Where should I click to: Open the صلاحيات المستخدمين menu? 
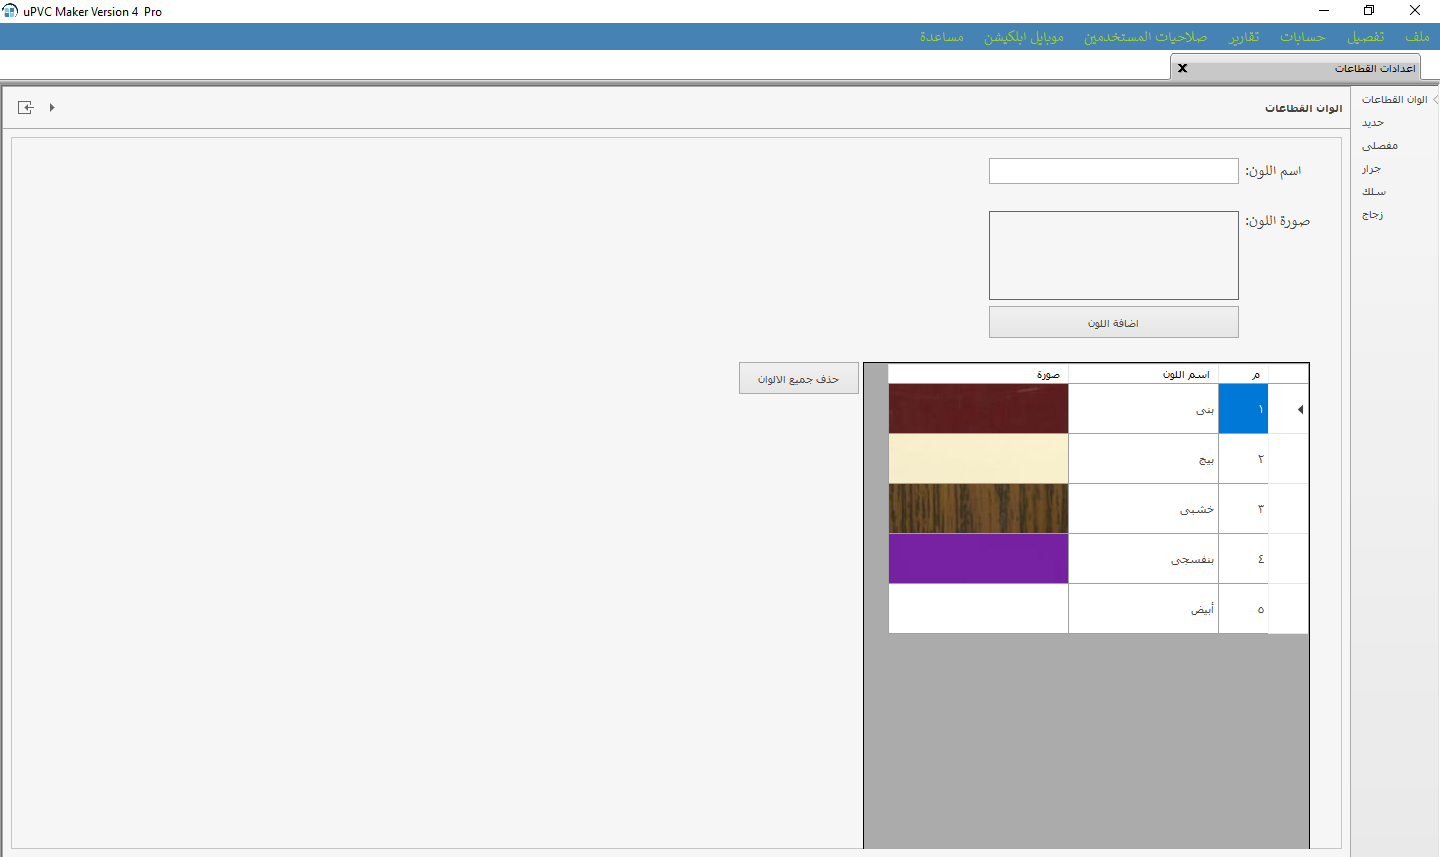click(x=1145, y=37)
